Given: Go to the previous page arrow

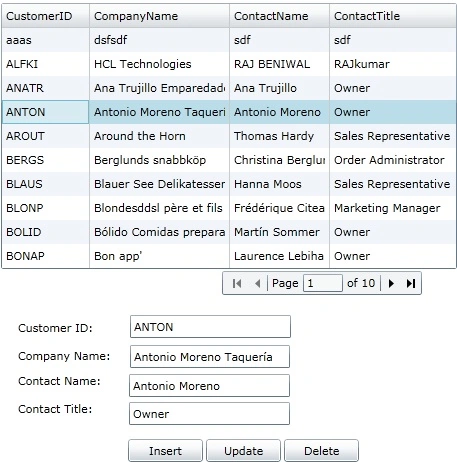Looking at the screenshot, I should click(257, 283).
